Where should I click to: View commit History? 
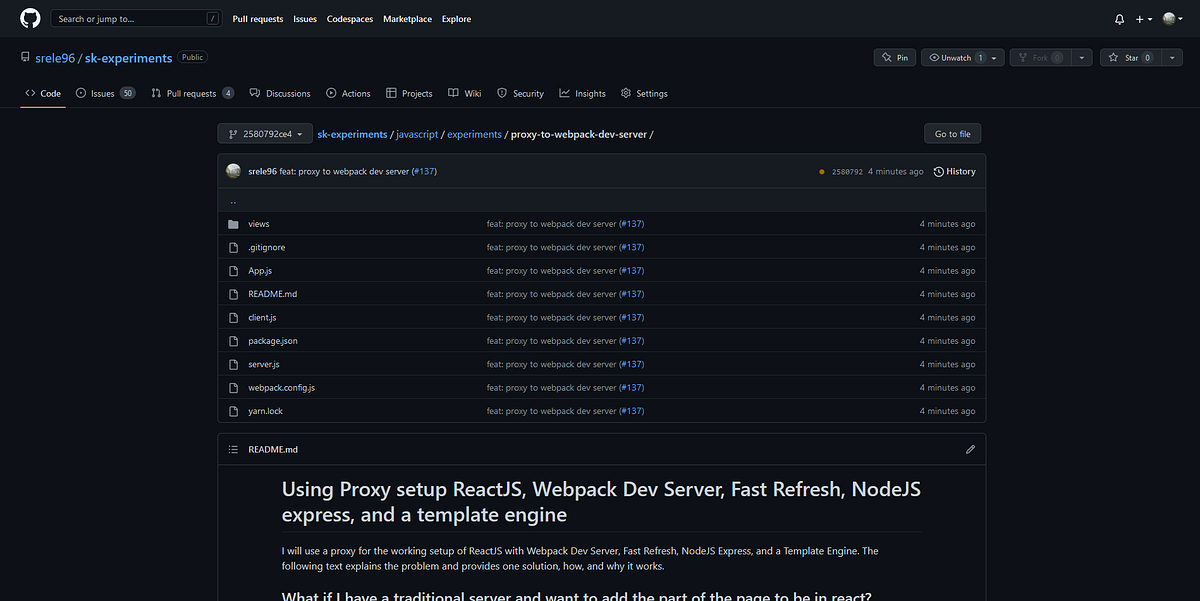point(954,171)
